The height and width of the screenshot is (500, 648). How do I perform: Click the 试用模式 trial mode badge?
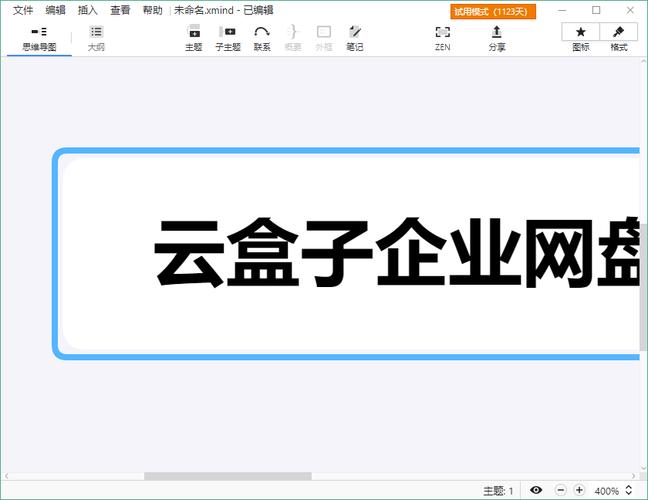[x=493, y=12]
